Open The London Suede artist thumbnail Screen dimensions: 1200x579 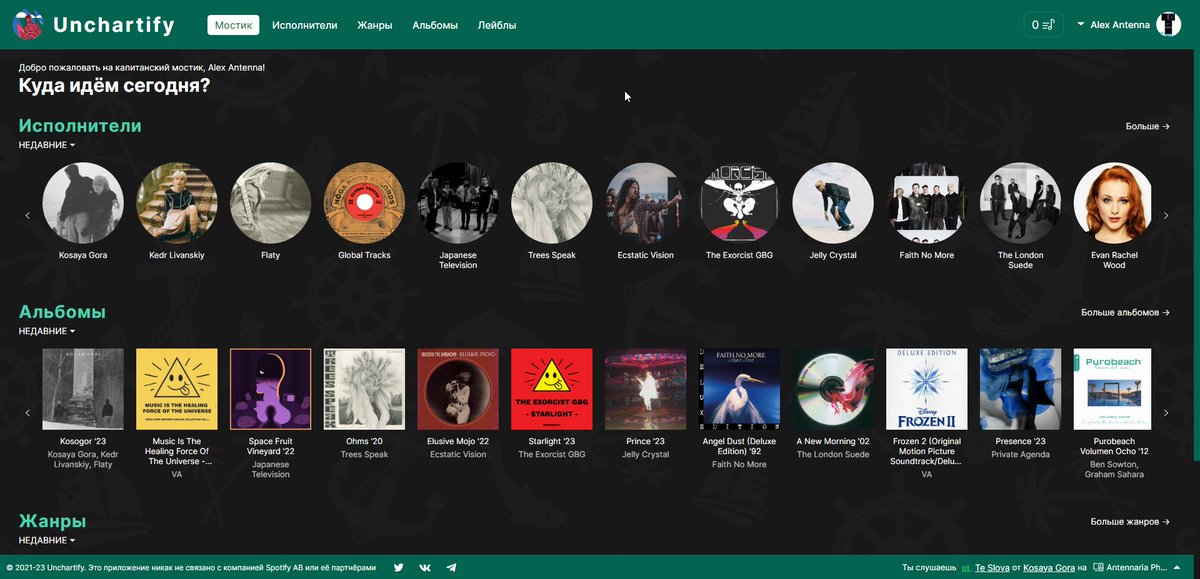pos(1021,203)
